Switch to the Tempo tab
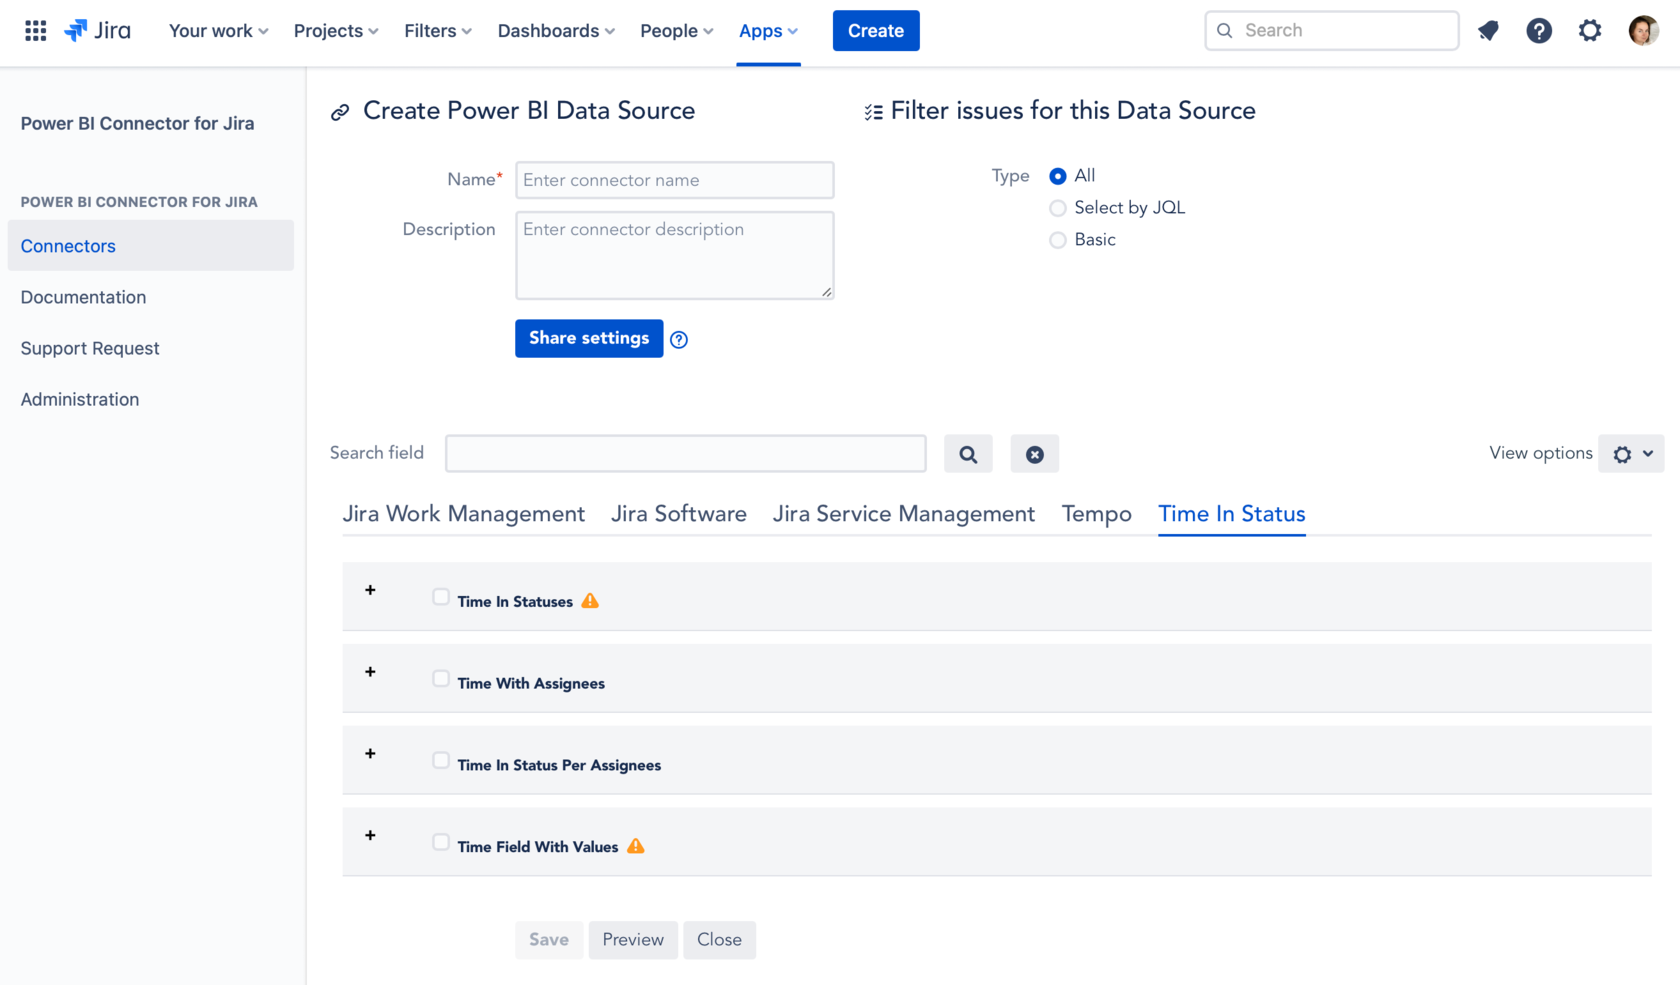Image resolution: width=1680 pixels, height=985 pixels. (1096, 513)
